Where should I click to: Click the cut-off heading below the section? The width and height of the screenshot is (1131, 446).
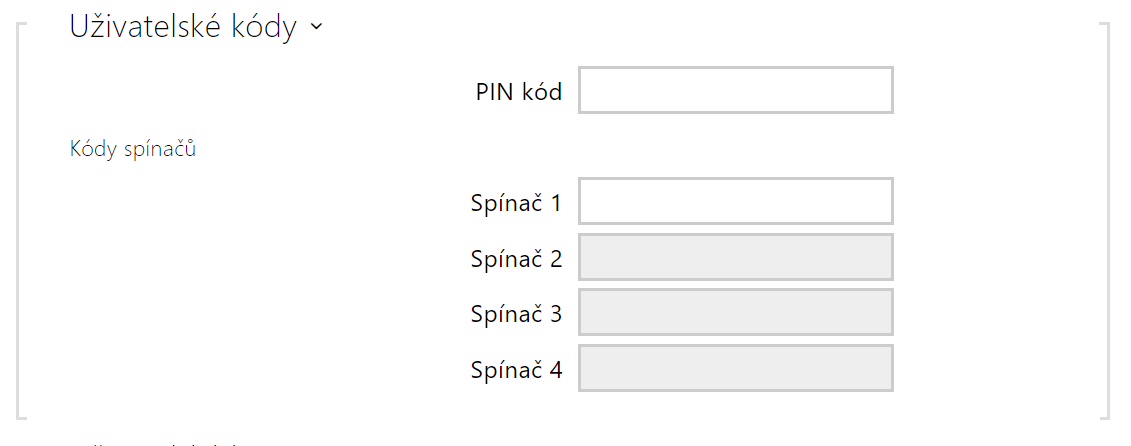point(160,442)
